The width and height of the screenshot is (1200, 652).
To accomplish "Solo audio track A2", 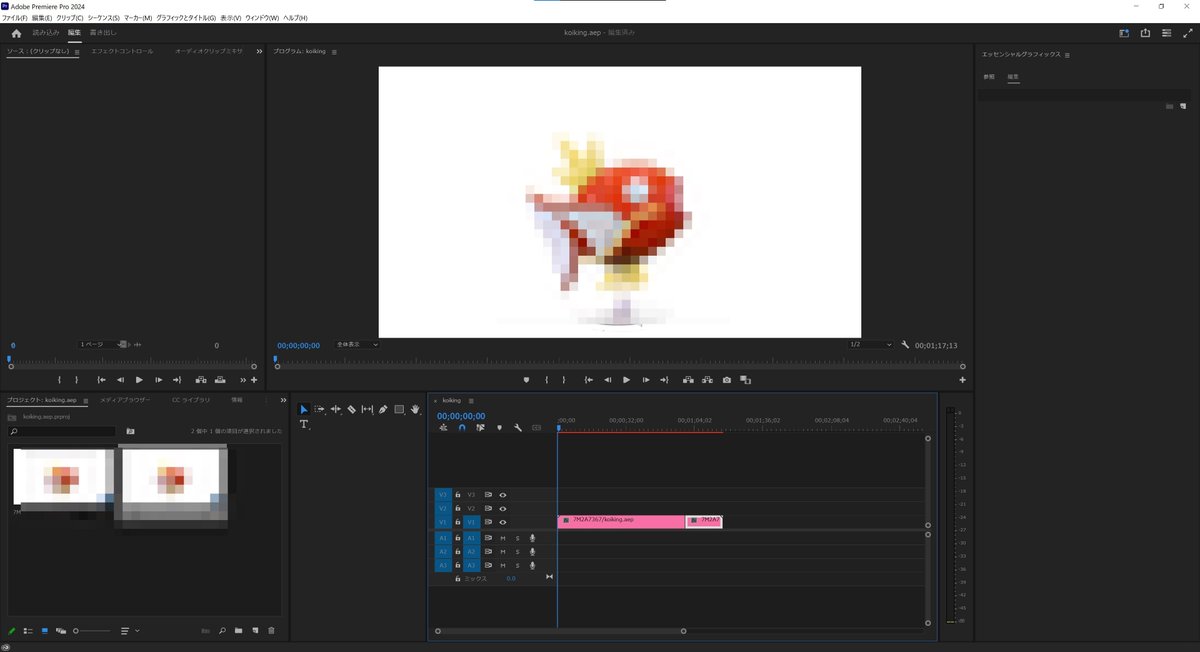I will tap(517, 551).
